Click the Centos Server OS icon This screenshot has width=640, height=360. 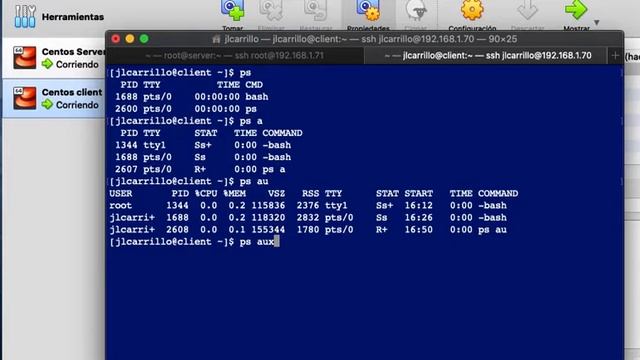[x=24, y=58]
